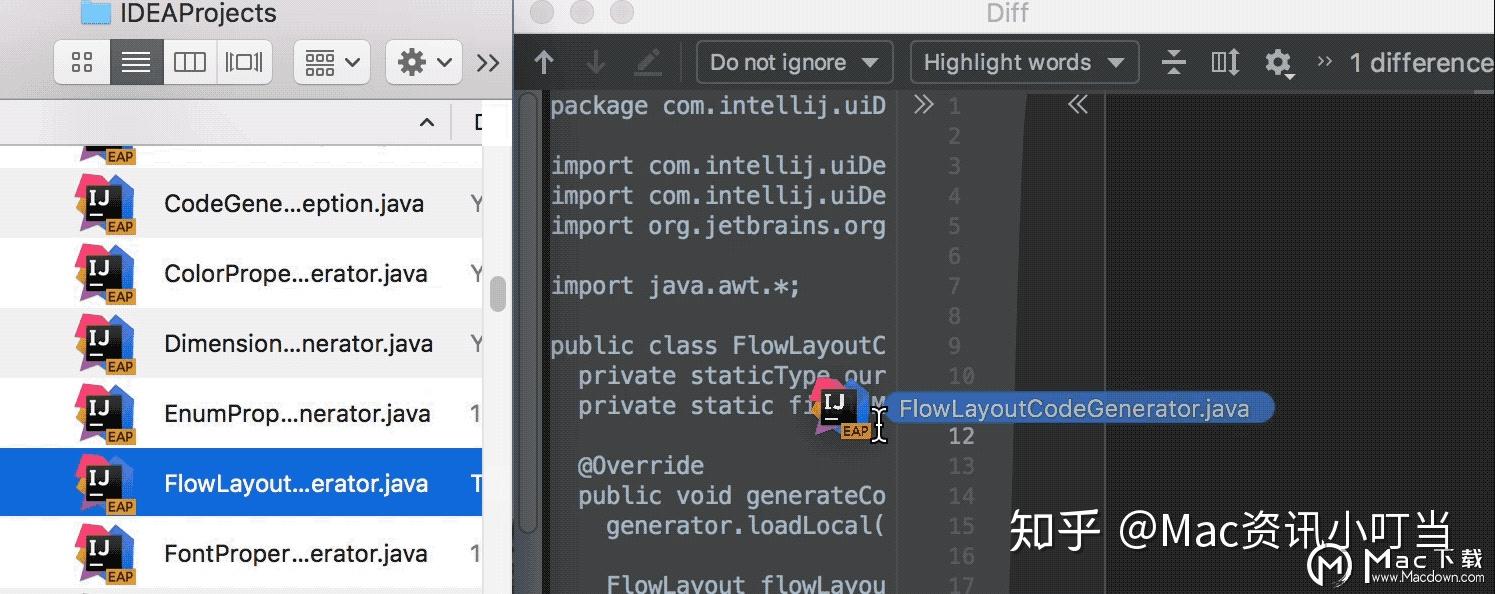Click IntelliJ icon of FontProper...erator.java
The width and height of the screenshot is (1495, 594).
105,553
